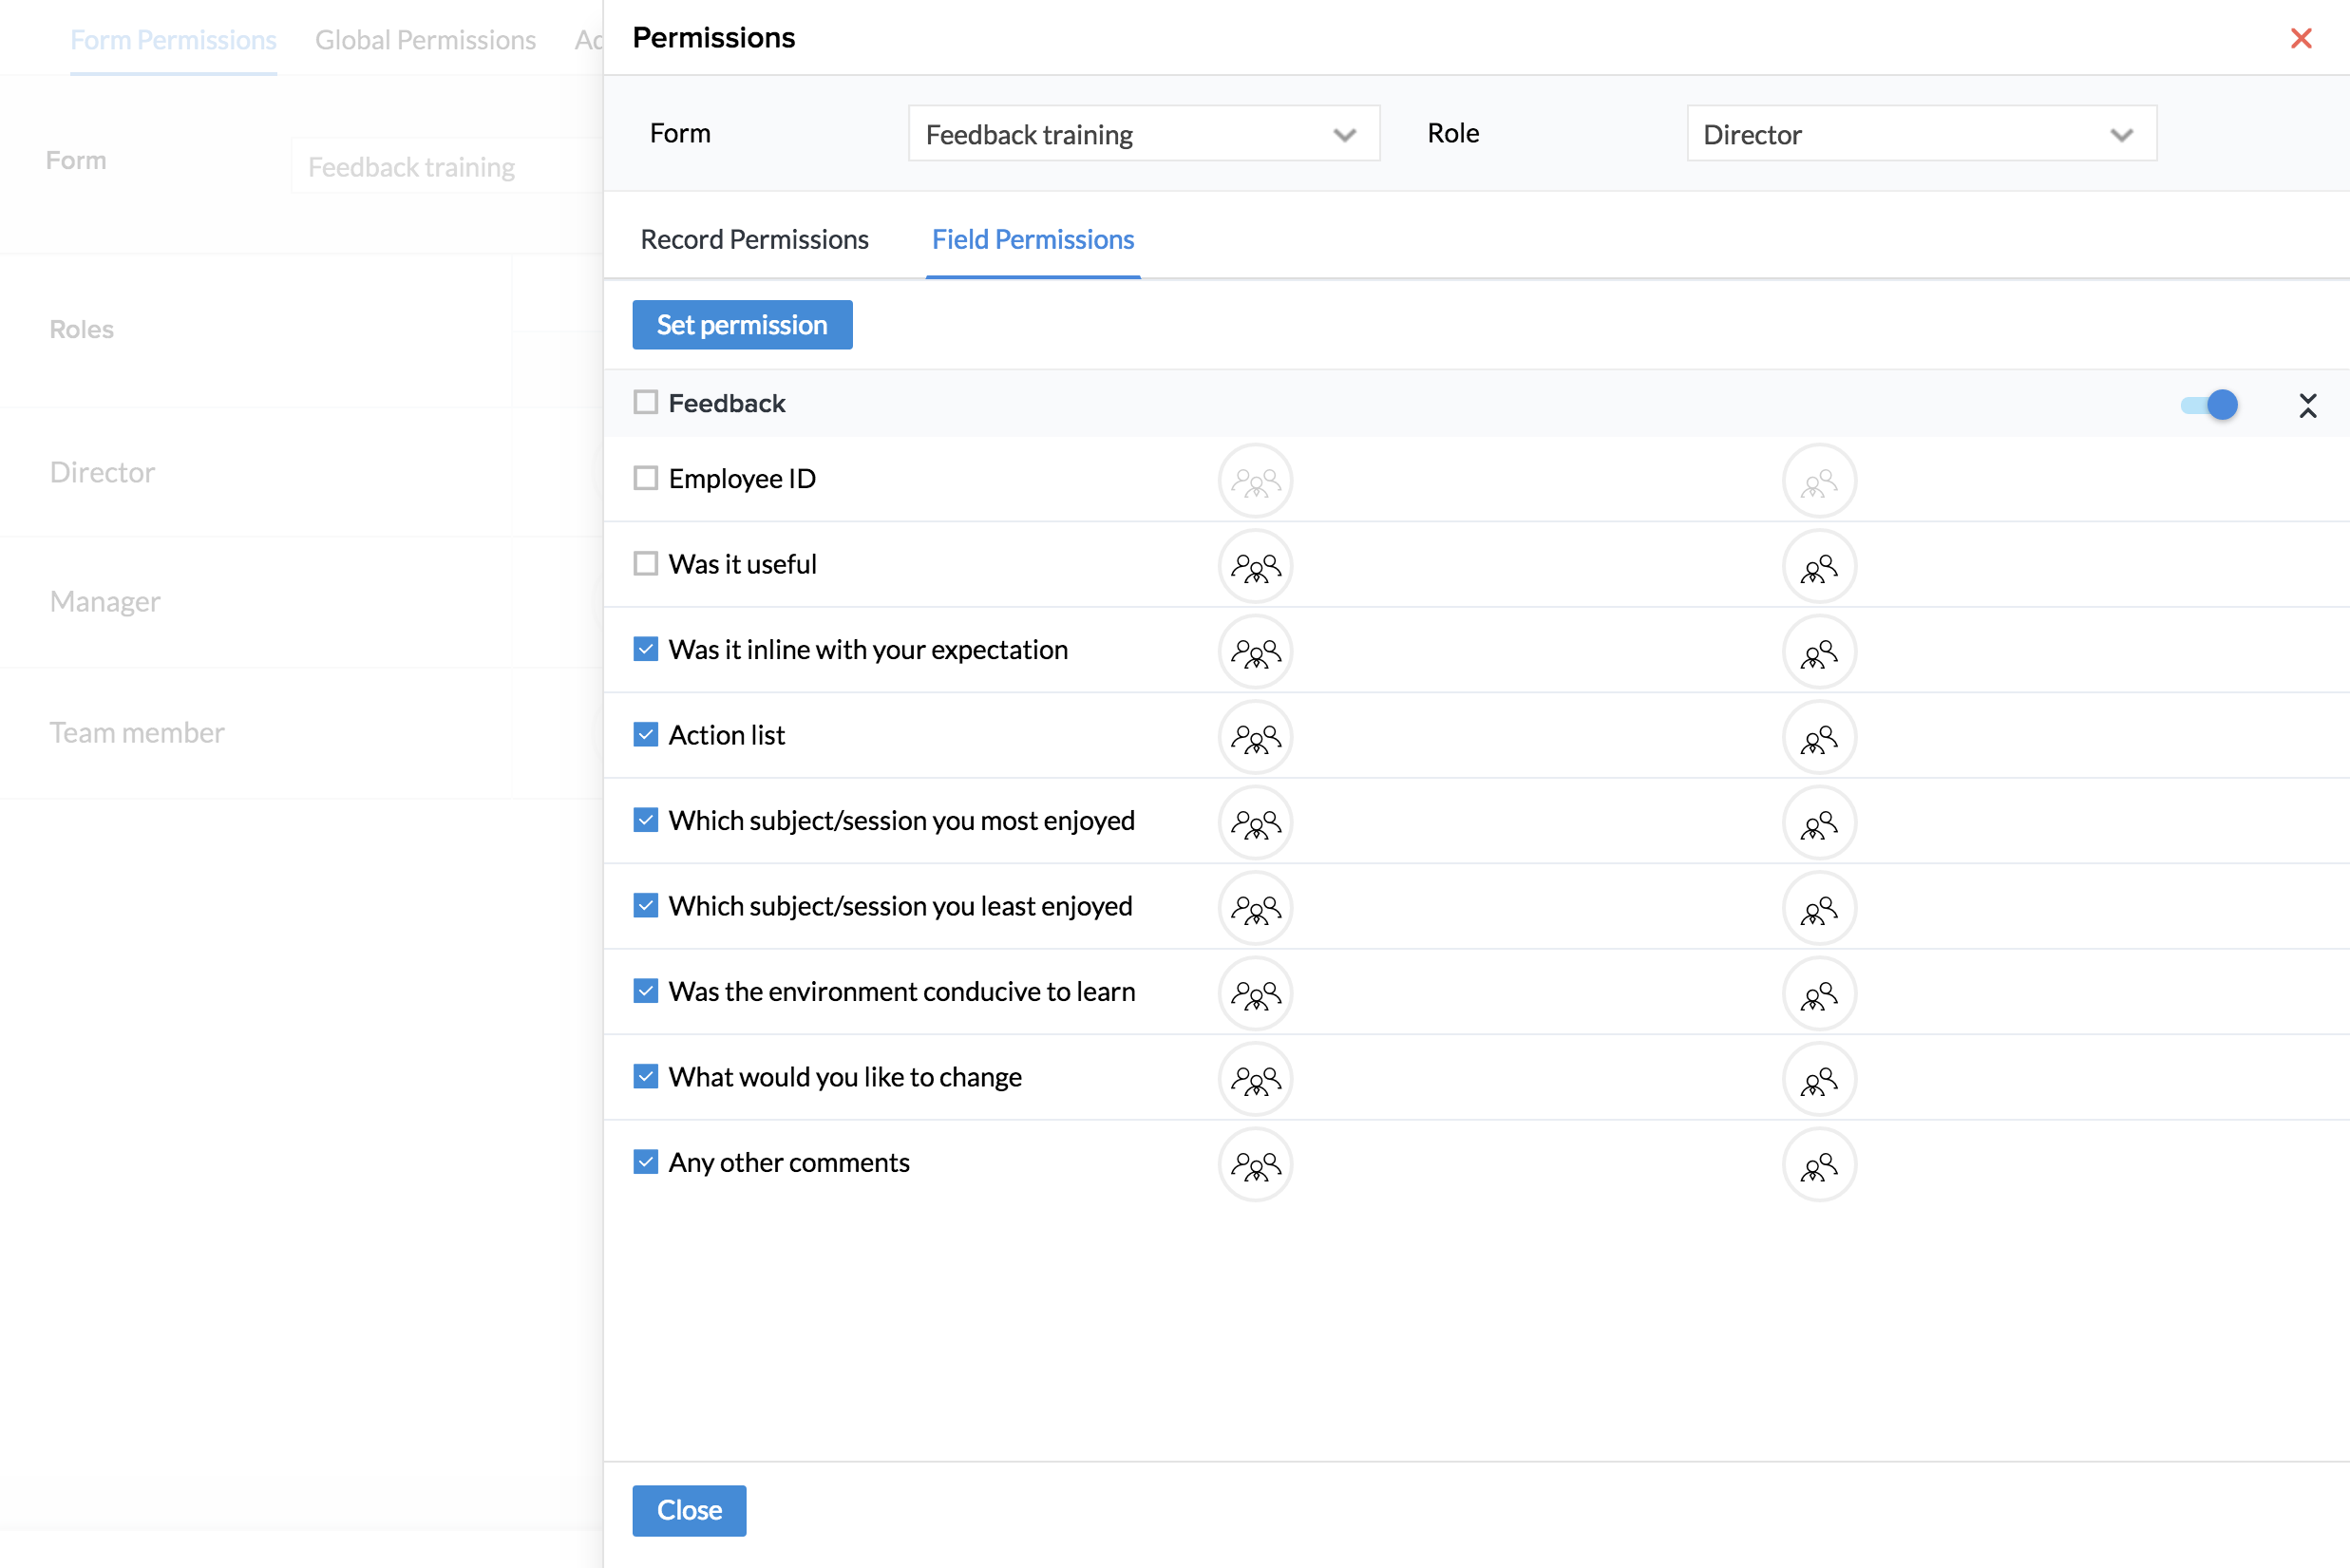Click three-person icon in Action list row
Image resolution: width=2350 pixels, height=1568 pixels.
point(1255,738)
